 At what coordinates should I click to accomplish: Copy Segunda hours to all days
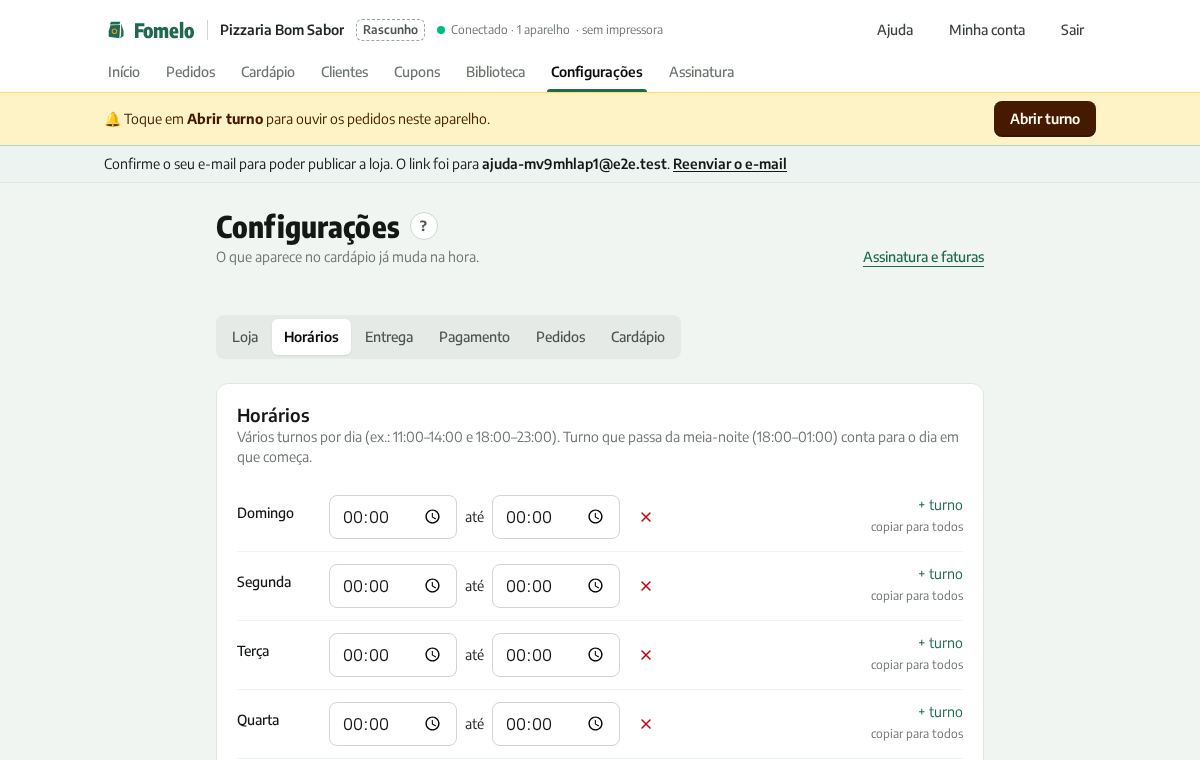point(917,596)
